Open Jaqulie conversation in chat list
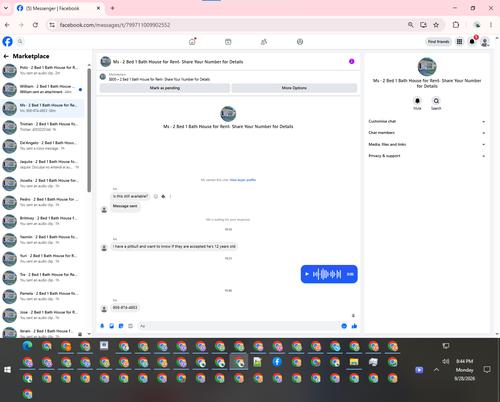 pyautogui.click(x=43, y=164)
